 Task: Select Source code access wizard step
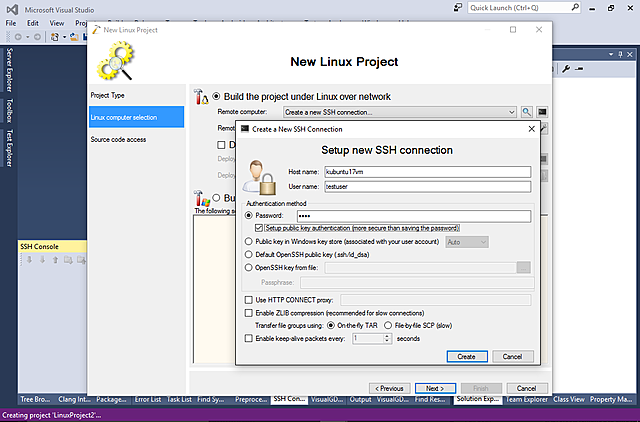[x=136, y=139]
